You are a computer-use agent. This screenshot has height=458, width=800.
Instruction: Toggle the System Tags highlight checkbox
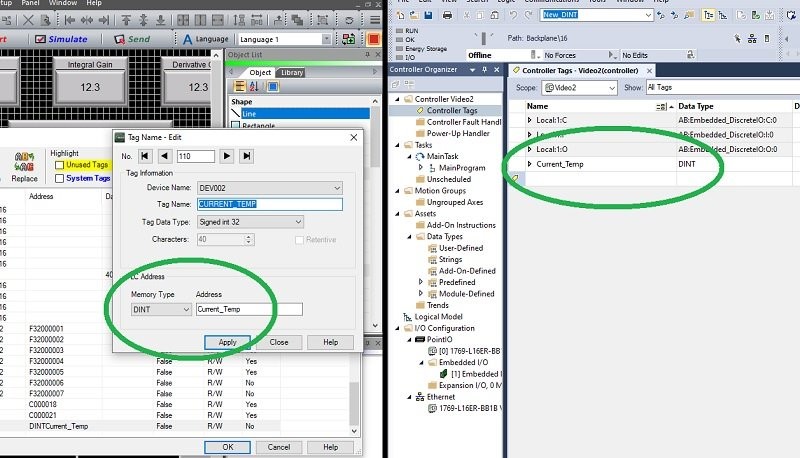(60, 178)
